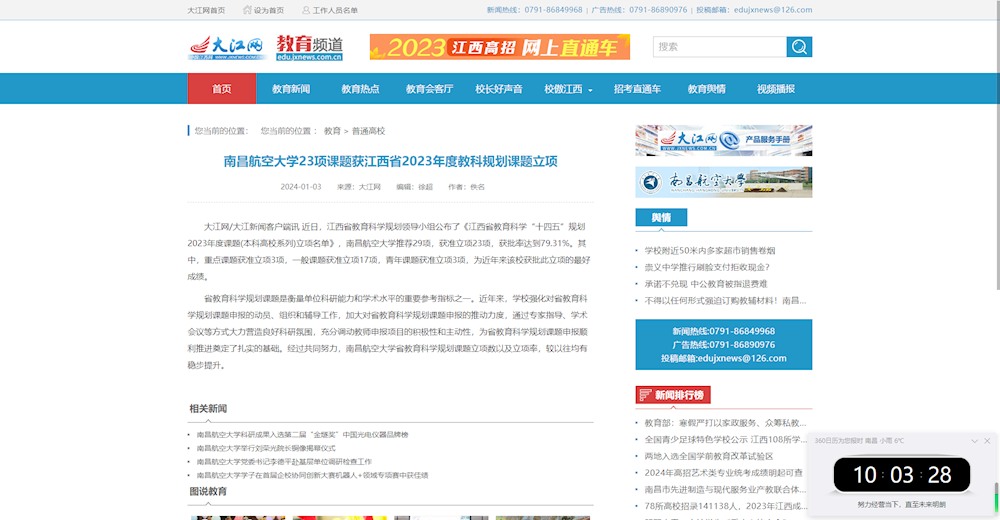Focus the 搜索 text input field
The height and width of the screenshot is (520, 1000).
pos(720,47)
